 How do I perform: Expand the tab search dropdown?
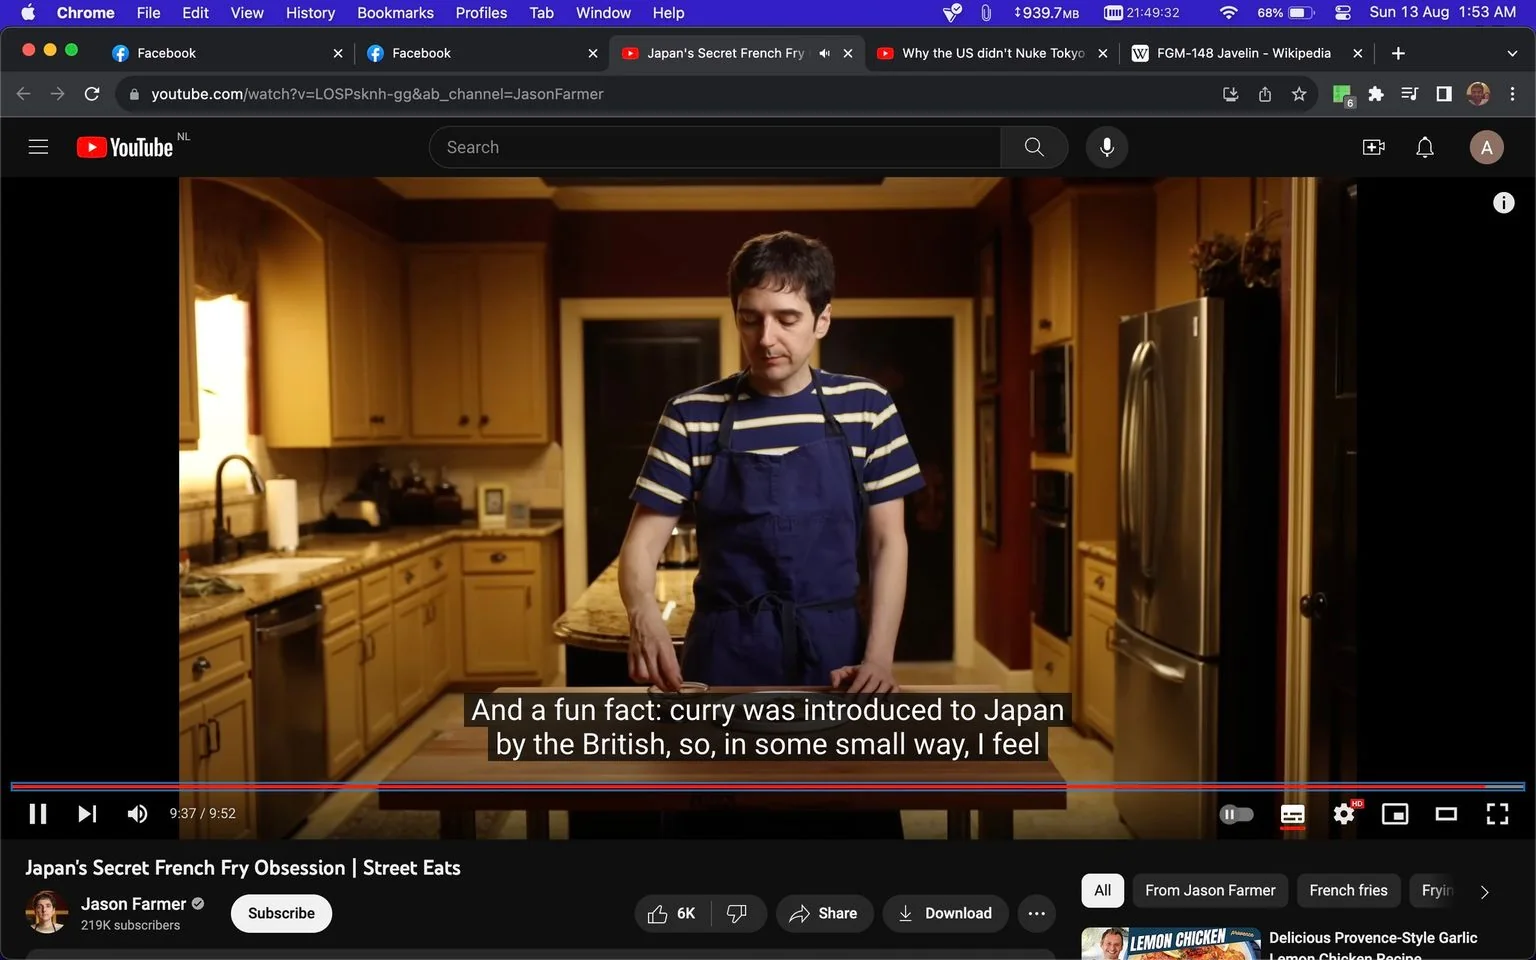(1511, 53)
